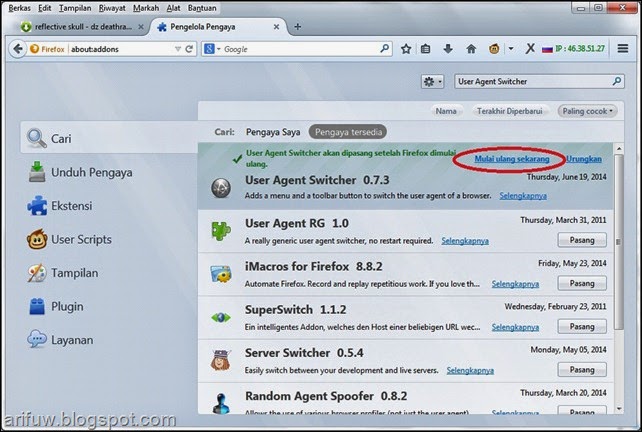Open the Tampilan menu
The image size is (642, 432).
click(75, 8)
